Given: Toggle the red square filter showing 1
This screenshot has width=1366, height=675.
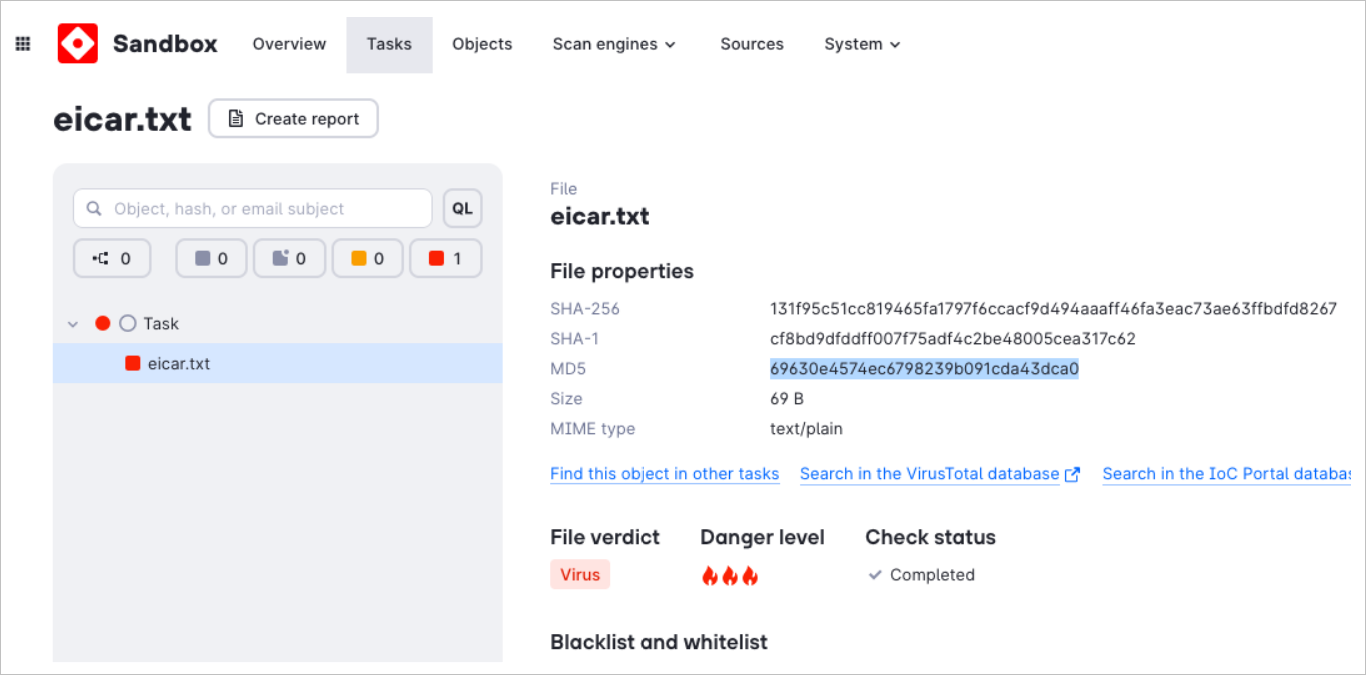Looking at the screenshot, I should pyautogui.click(x=445, y=258).
